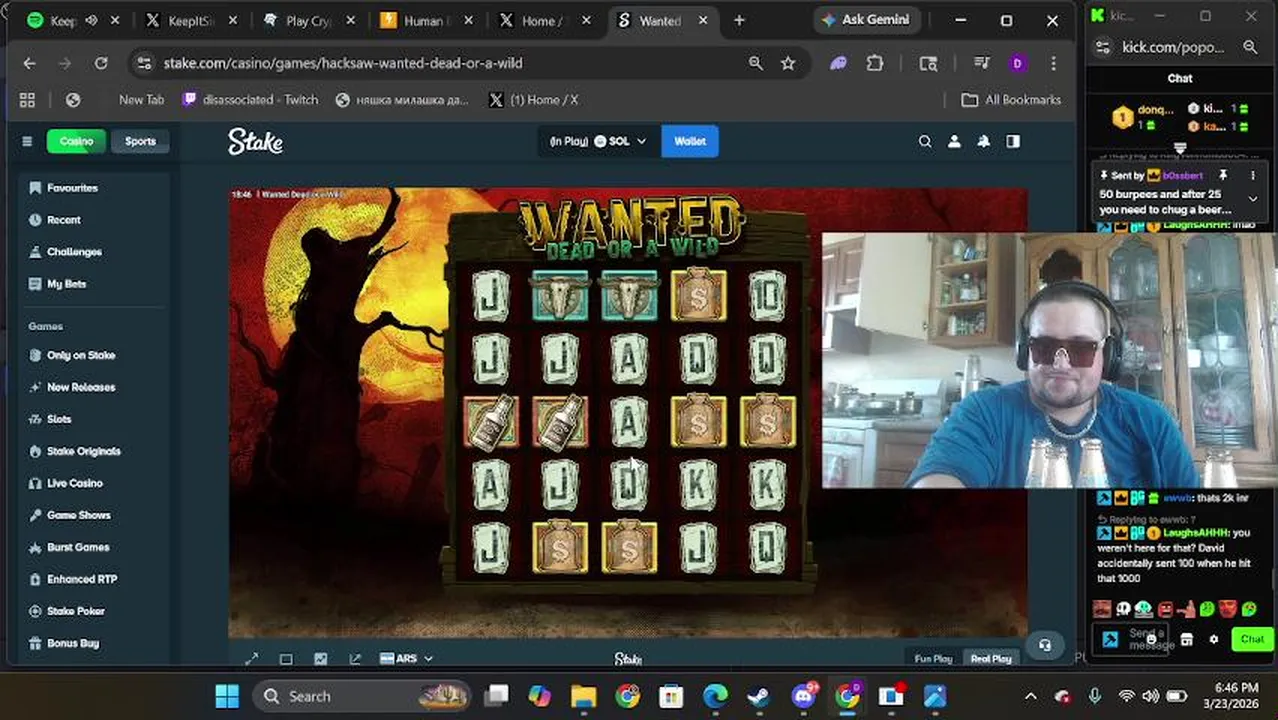The width and height of the screenshot is (1278, 720).
Task: Click Ask Gemini button
Action: (x=864, y=20)
